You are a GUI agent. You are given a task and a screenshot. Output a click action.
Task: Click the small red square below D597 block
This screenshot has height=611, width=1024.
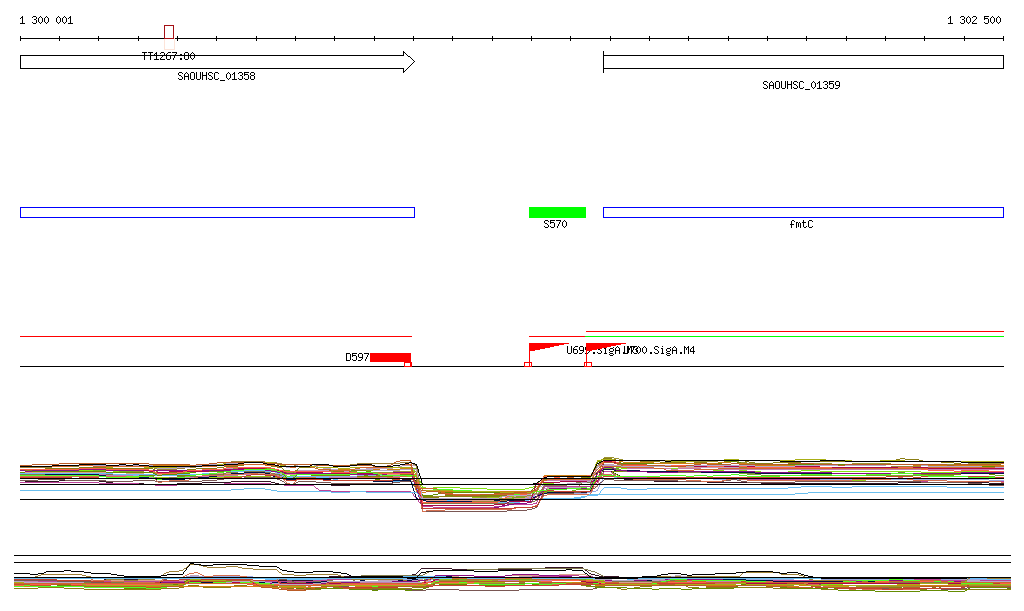tap(408, 364)
